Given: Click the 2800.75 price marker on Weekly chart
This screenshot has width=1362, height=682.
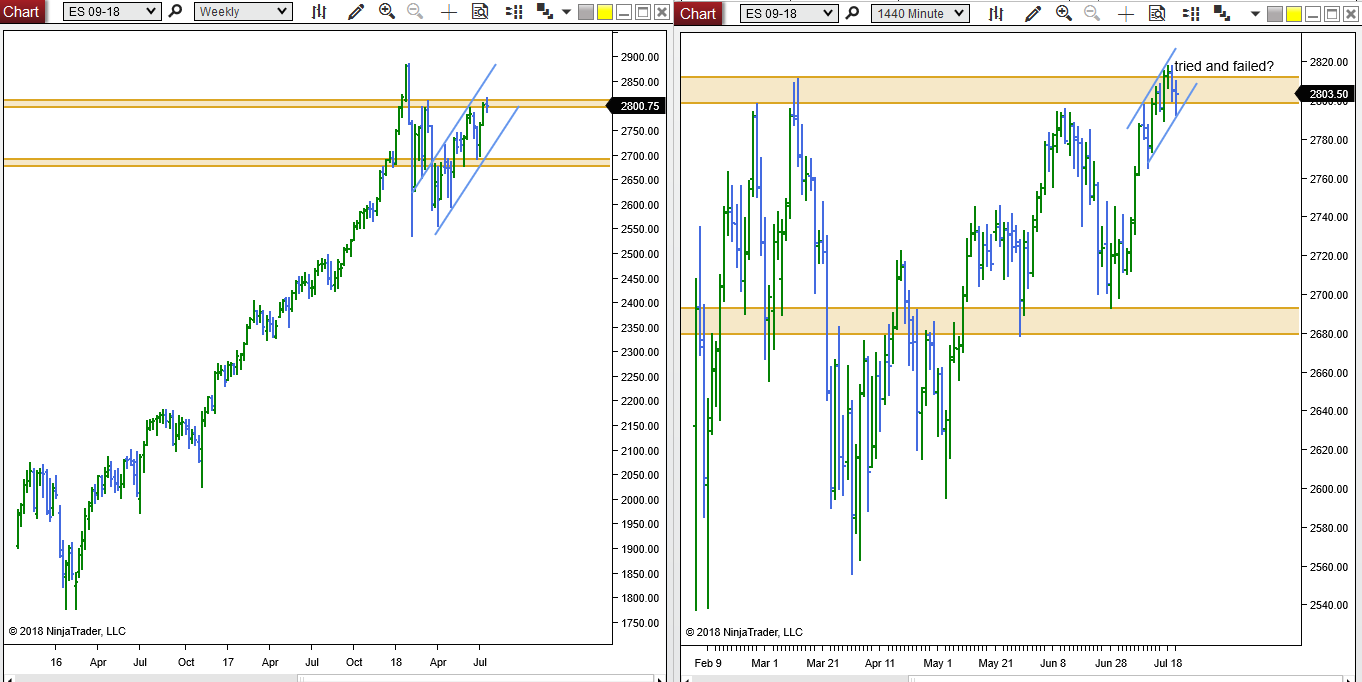Looking at the screenshot, I should pos(637,105).
